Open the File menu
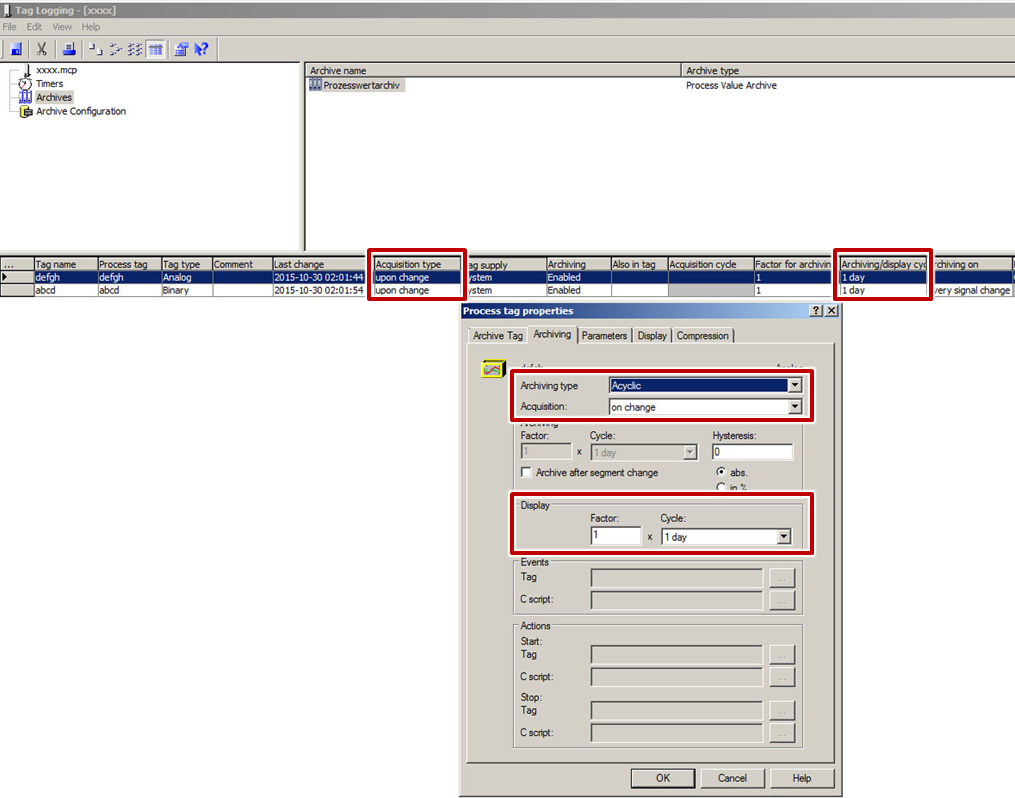The width and height of the screenshot is (1015, 798). (x=10, y=27)
